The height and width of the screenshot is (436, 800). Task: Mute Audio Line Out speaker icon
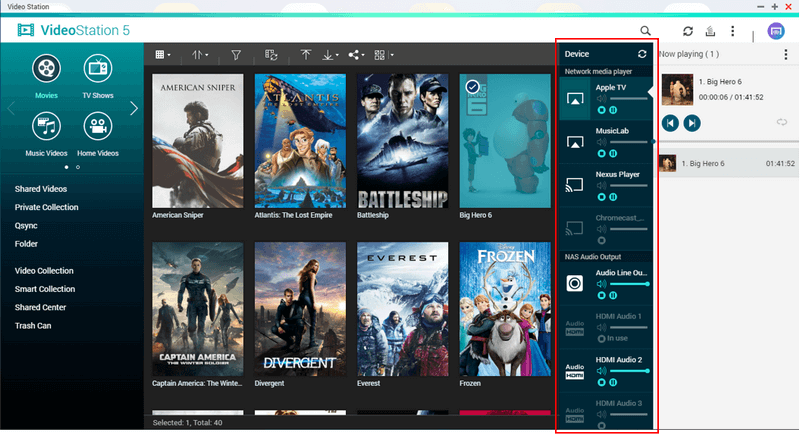click(x=602, y=284)
